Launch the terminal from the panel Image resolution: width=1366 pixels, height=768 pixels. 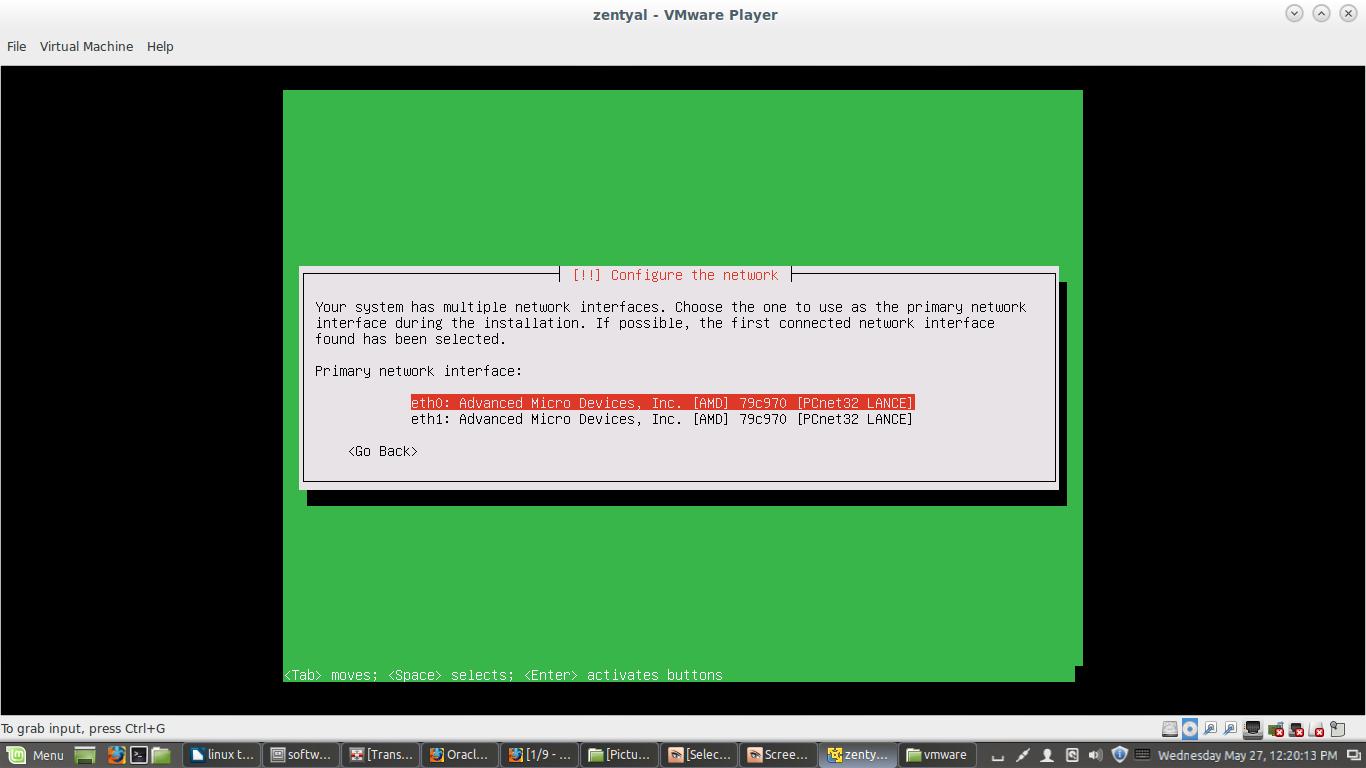click(139, 755)
